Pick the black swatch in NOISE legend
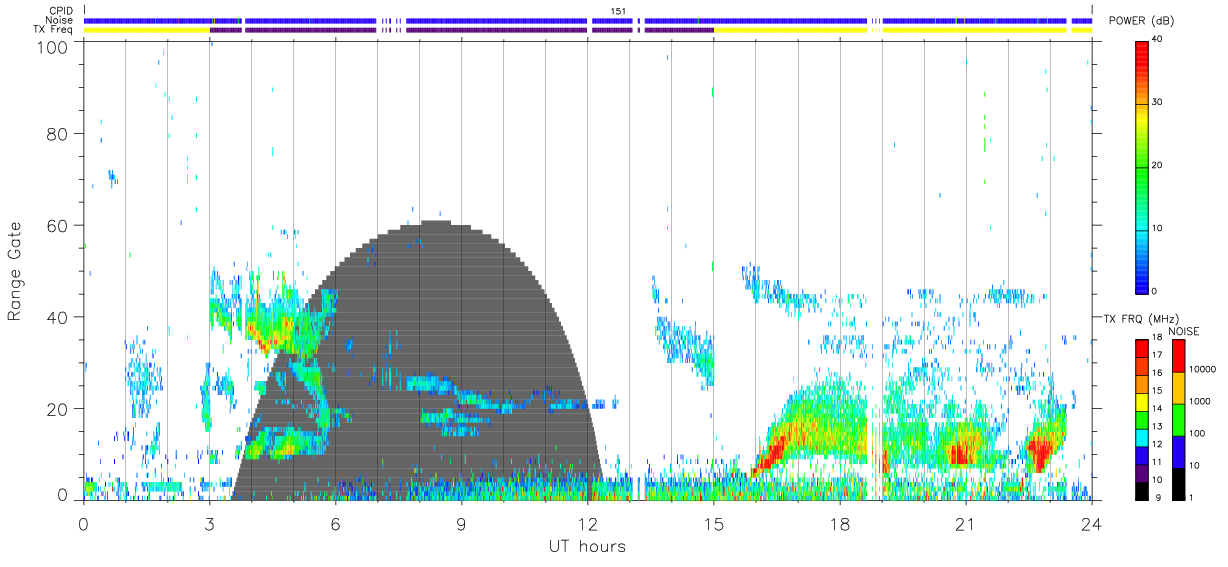The height and width of the screenshot is (567, 1228). pos(1176,483)
